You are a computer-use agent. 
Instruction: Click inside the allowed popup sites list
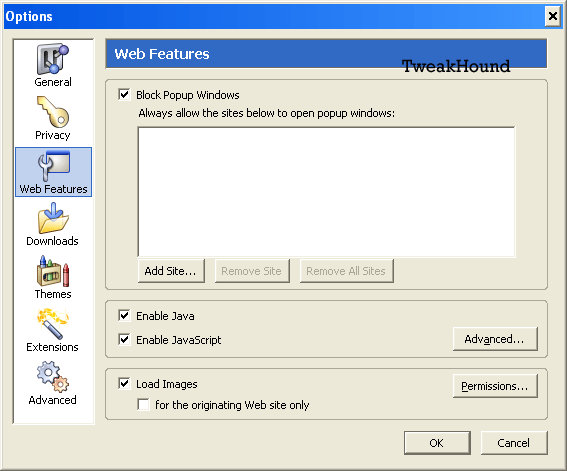tap(326, 192)
